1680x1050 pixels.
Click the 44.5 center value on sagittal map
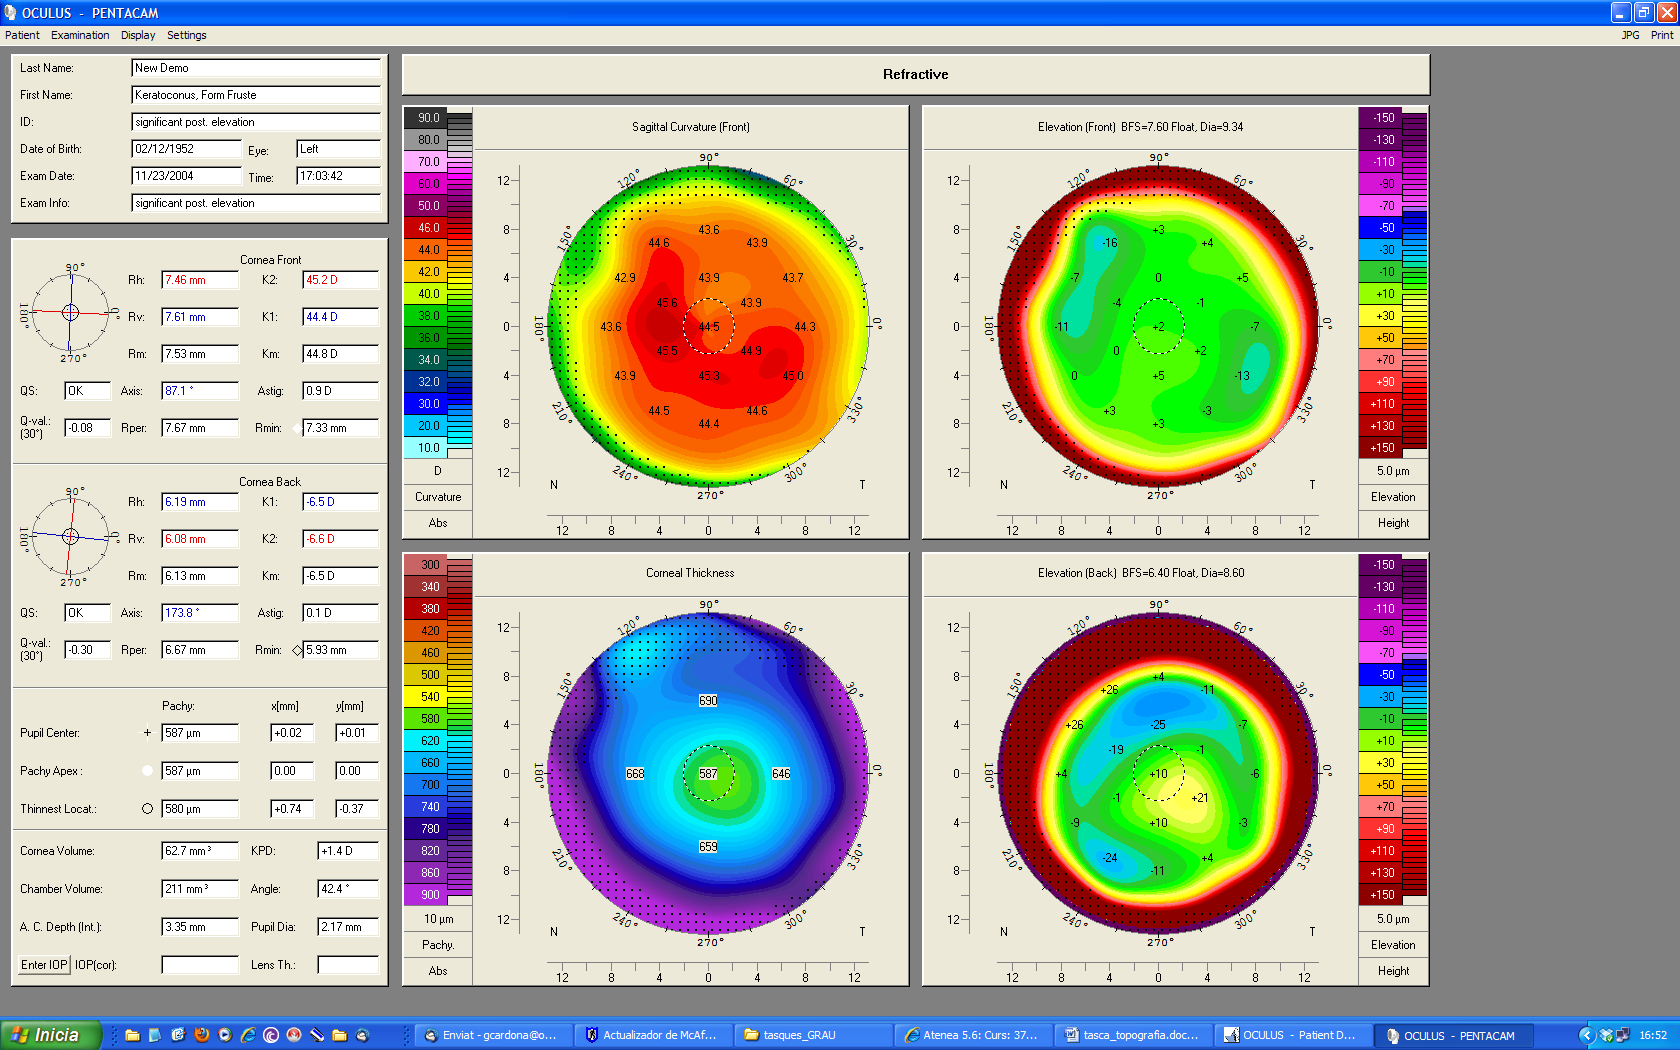(x=709, y=327)
